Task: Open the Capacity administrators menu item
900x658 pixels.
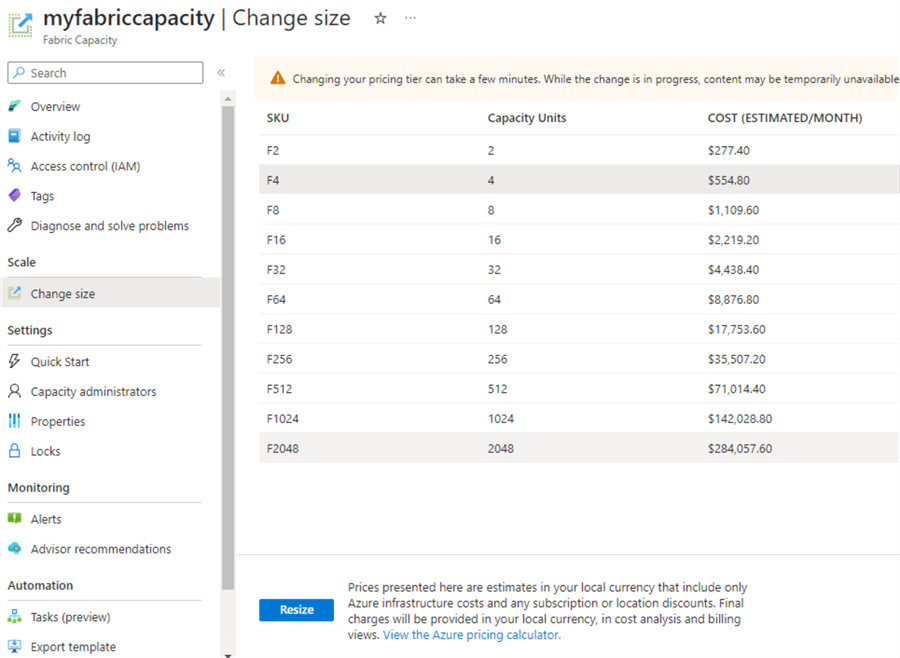Action: 93,392
